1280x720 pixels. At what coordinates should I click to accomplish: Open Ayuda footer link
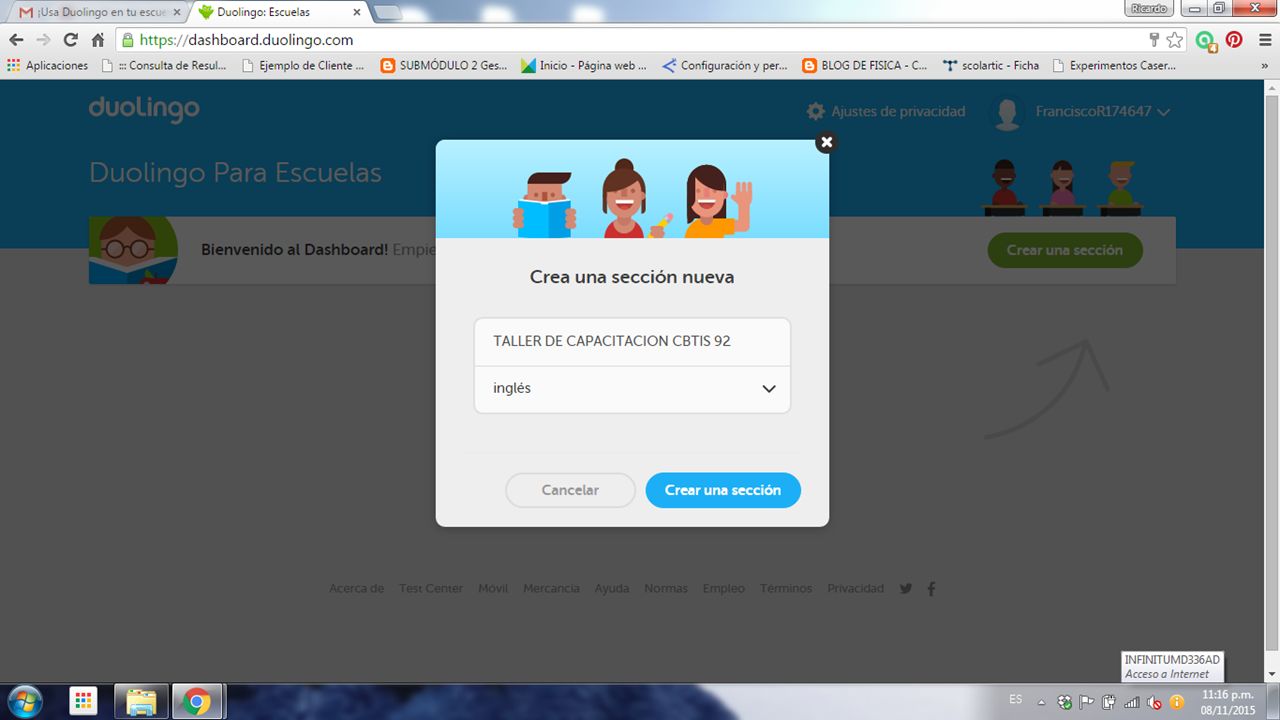click(612, 588)
